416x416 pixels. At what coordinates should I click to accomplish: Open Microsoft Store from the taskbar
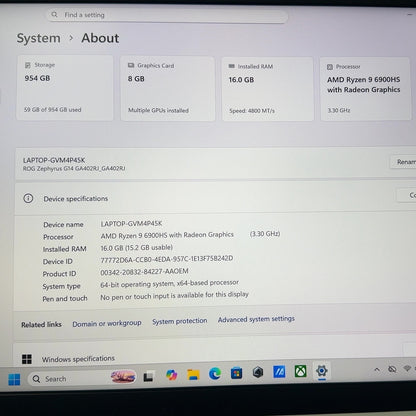237,373
